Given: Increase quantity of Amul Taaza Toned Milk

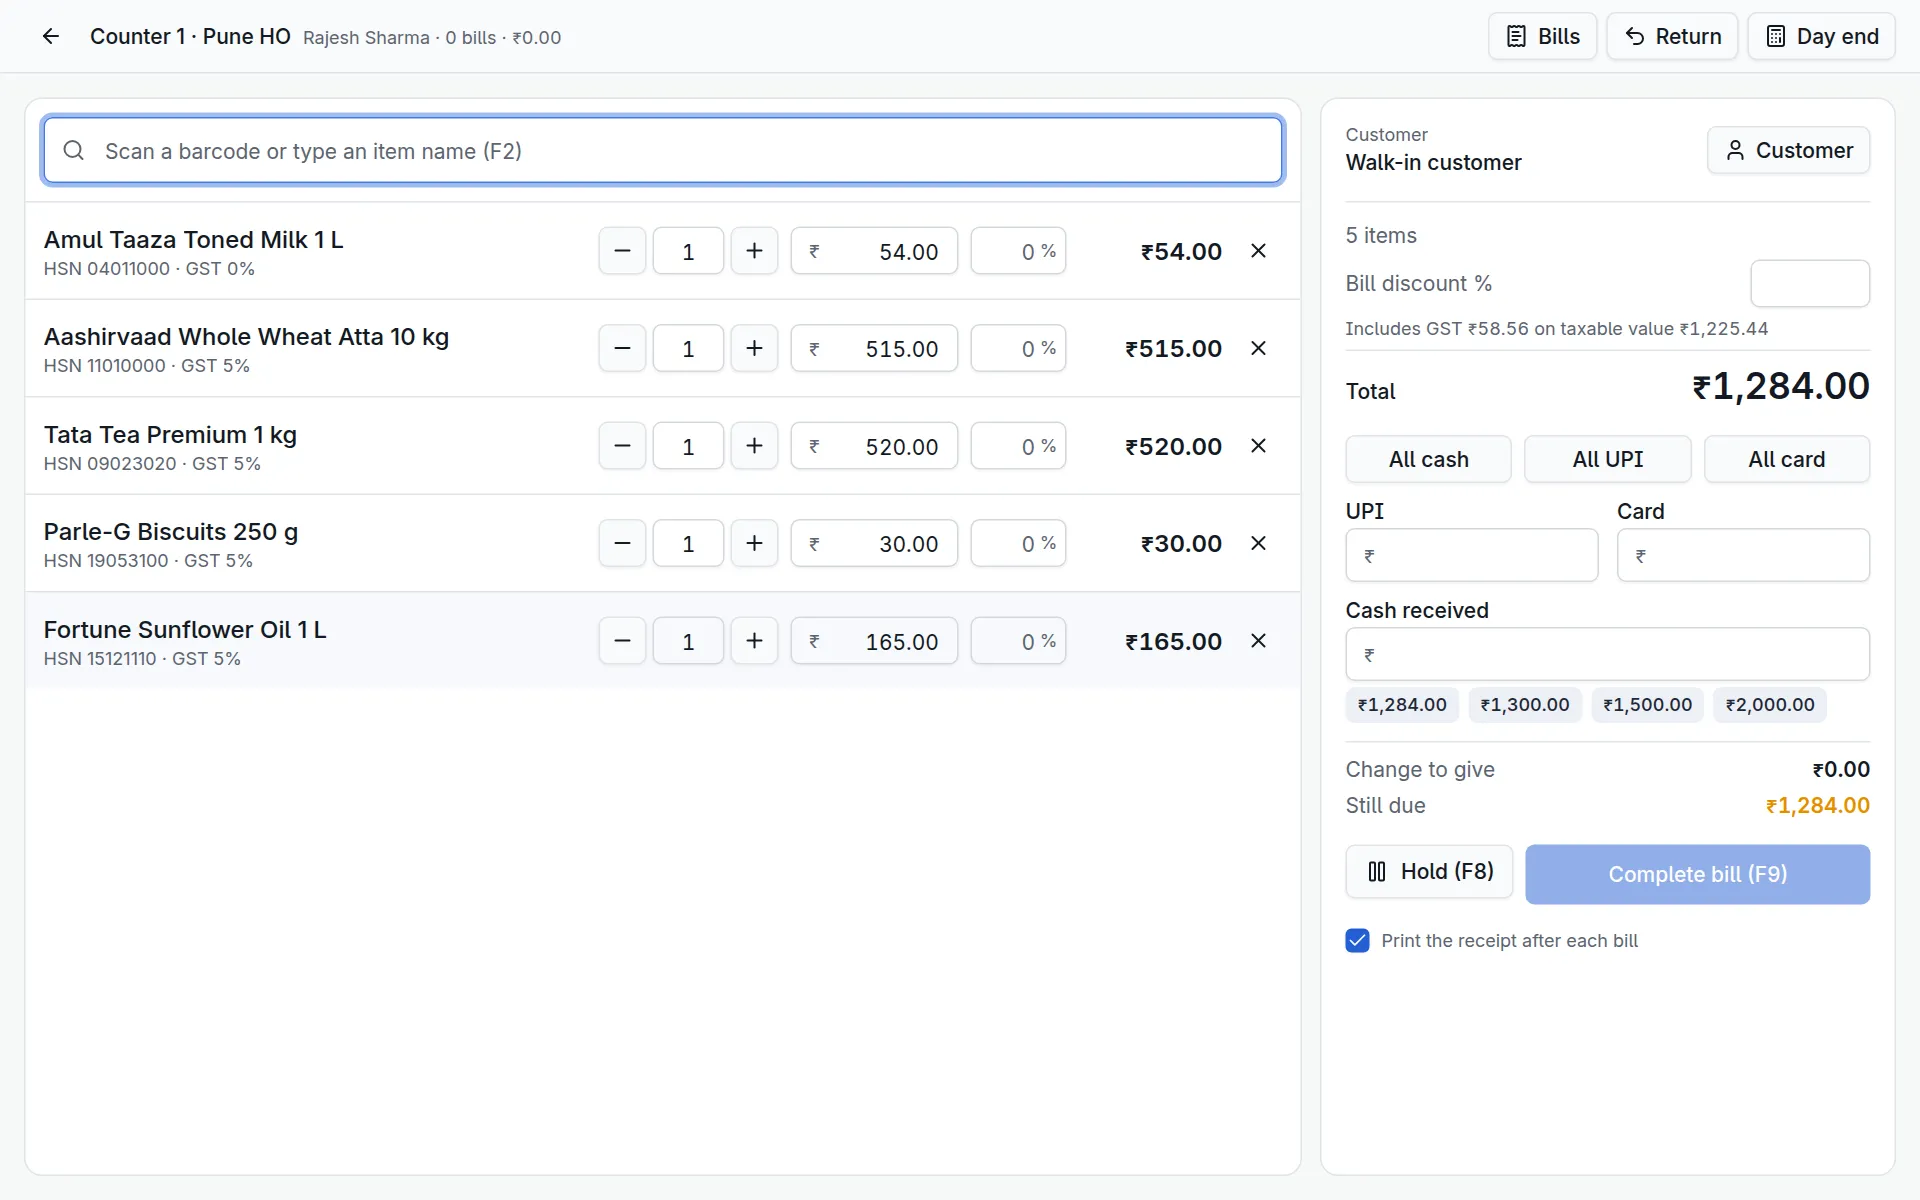Looking at the screenshot, I should (754, 251).
